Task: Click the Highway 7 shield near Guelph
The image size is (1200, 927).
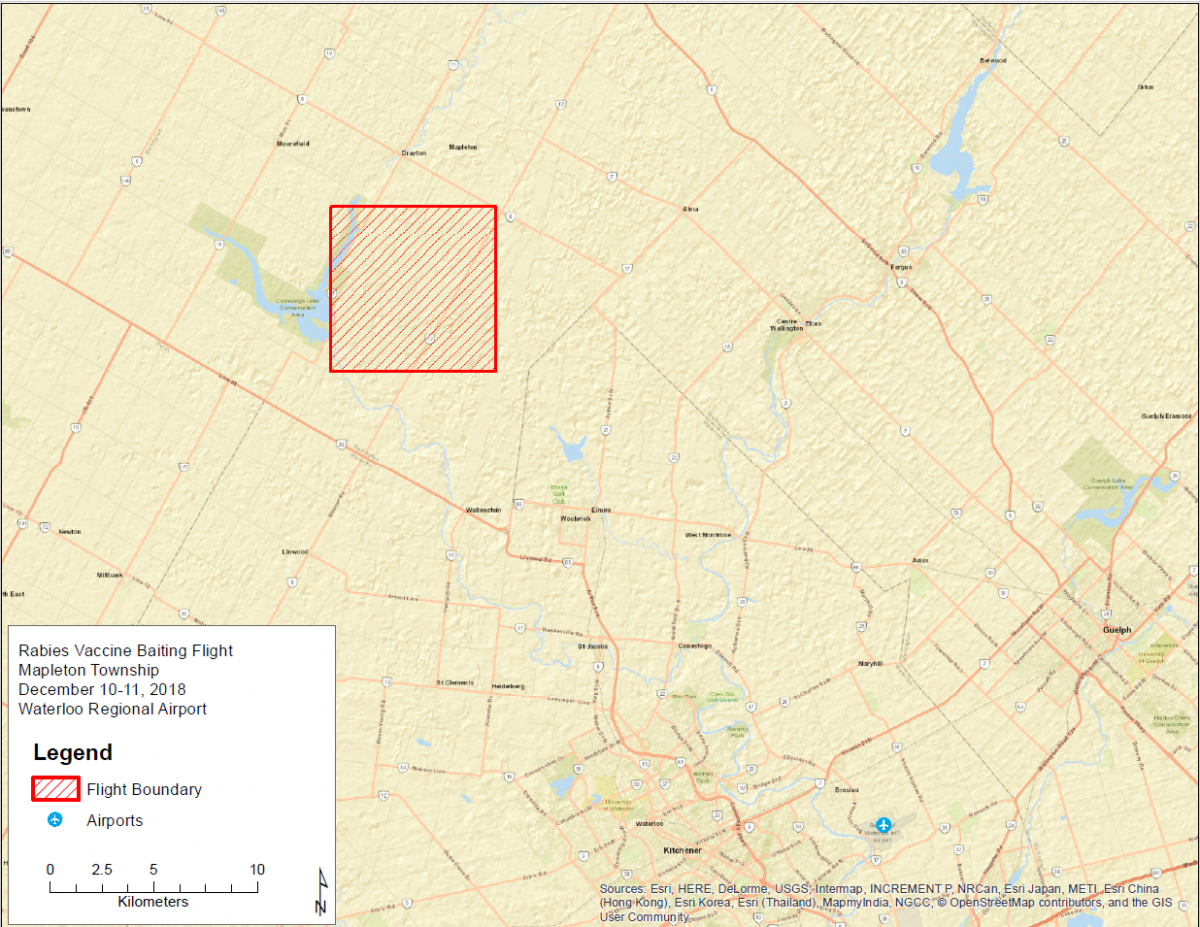Action: [1193, 571]
